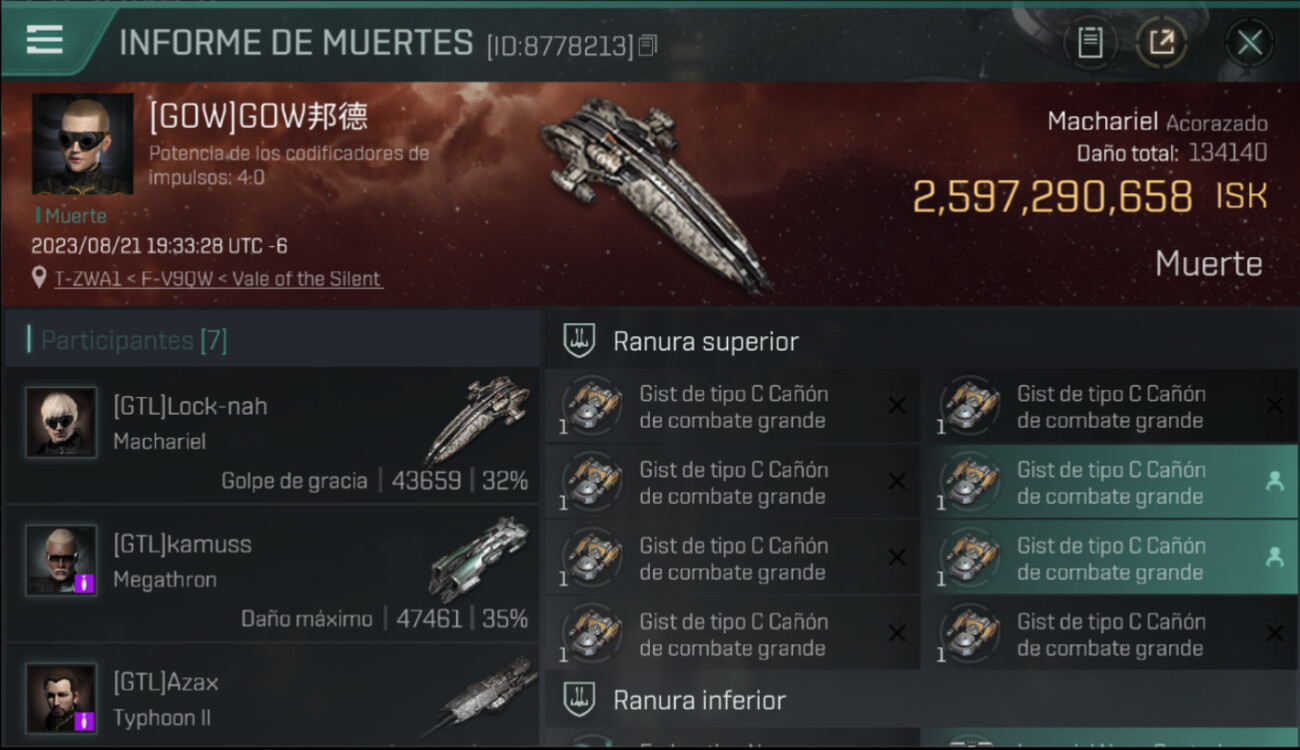
Task: Click the person icon on the highlighted third-row cannon
Action: coord(1274,558)
